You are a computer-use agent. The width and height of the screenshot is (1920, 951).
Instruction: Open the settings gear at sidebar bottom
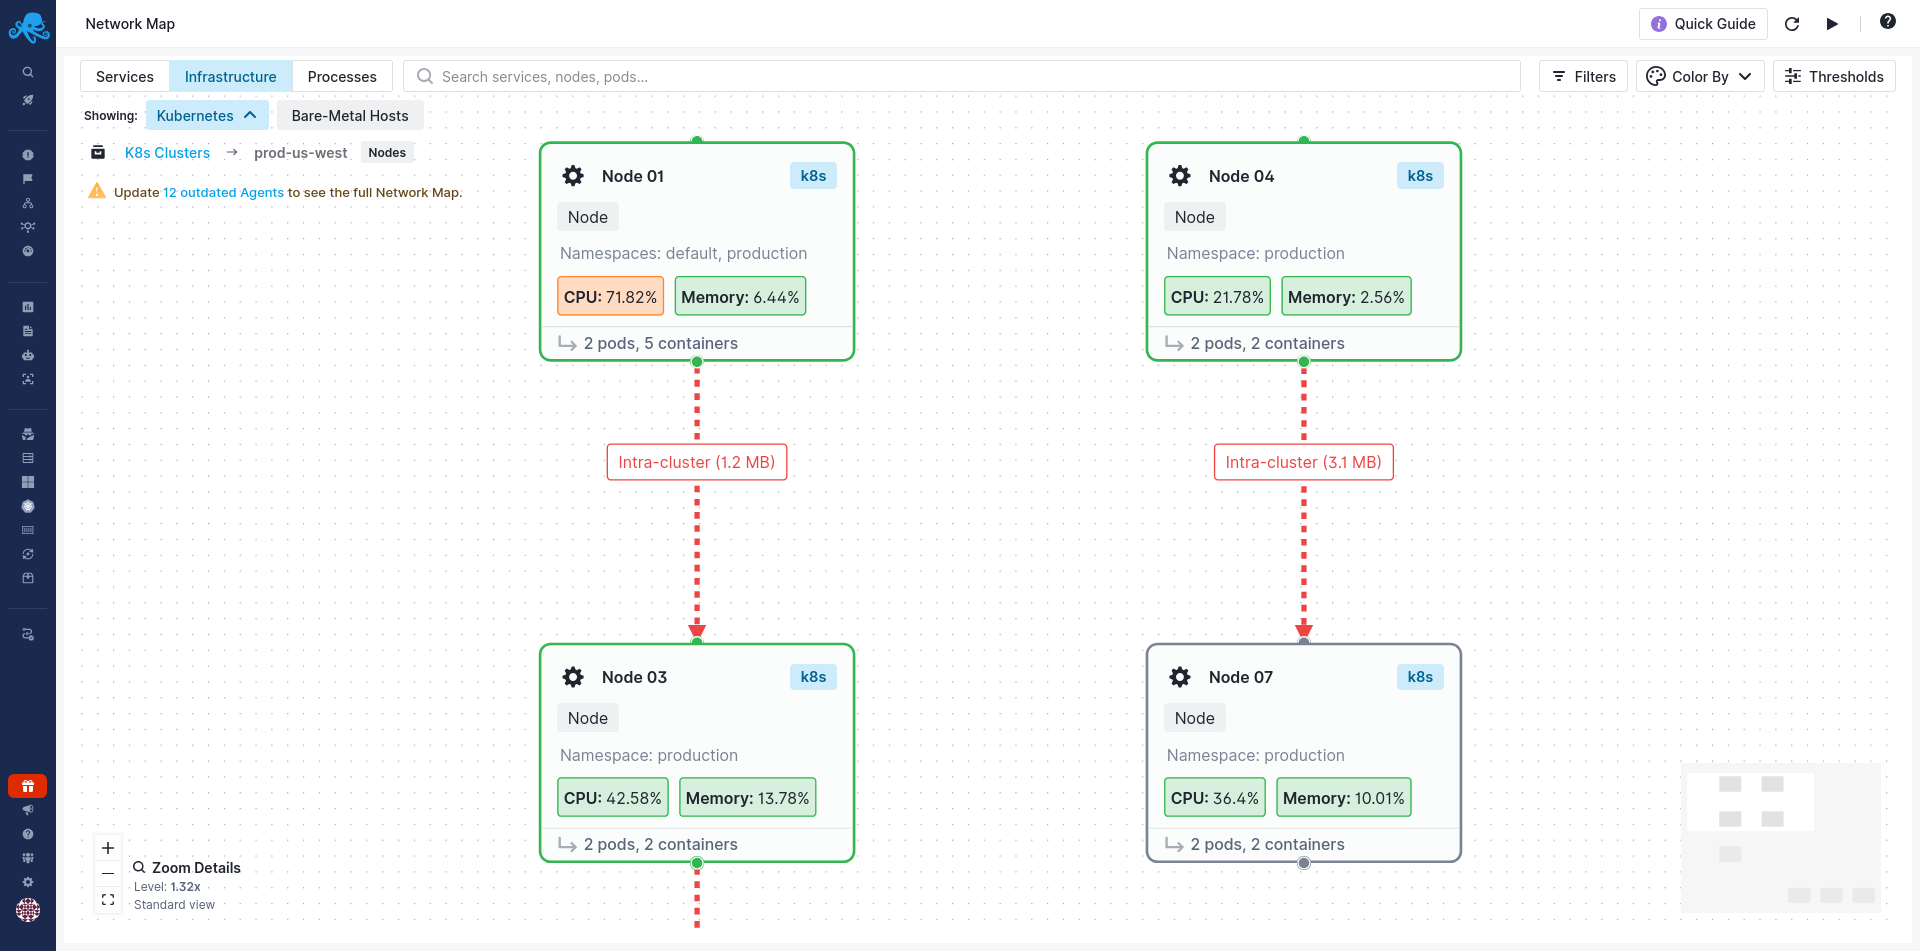(28, 882)
